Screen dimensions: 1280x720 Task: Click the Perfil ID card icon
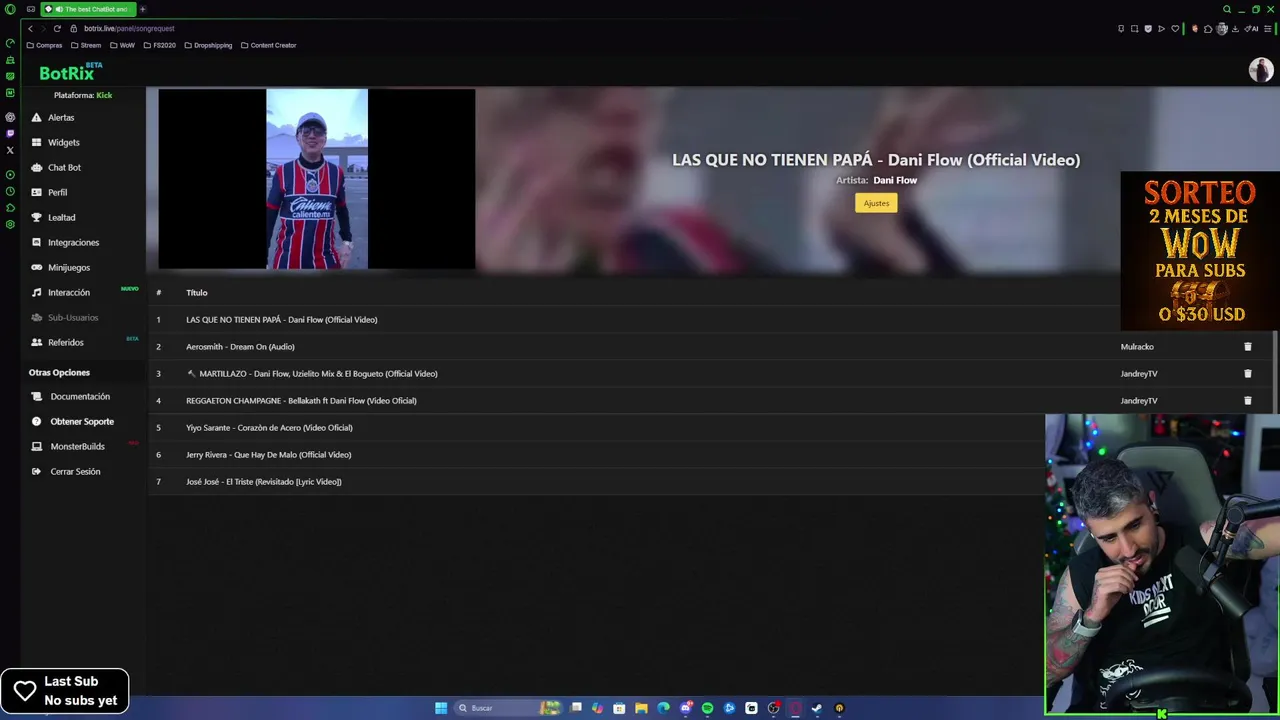(x=37, y=193)
